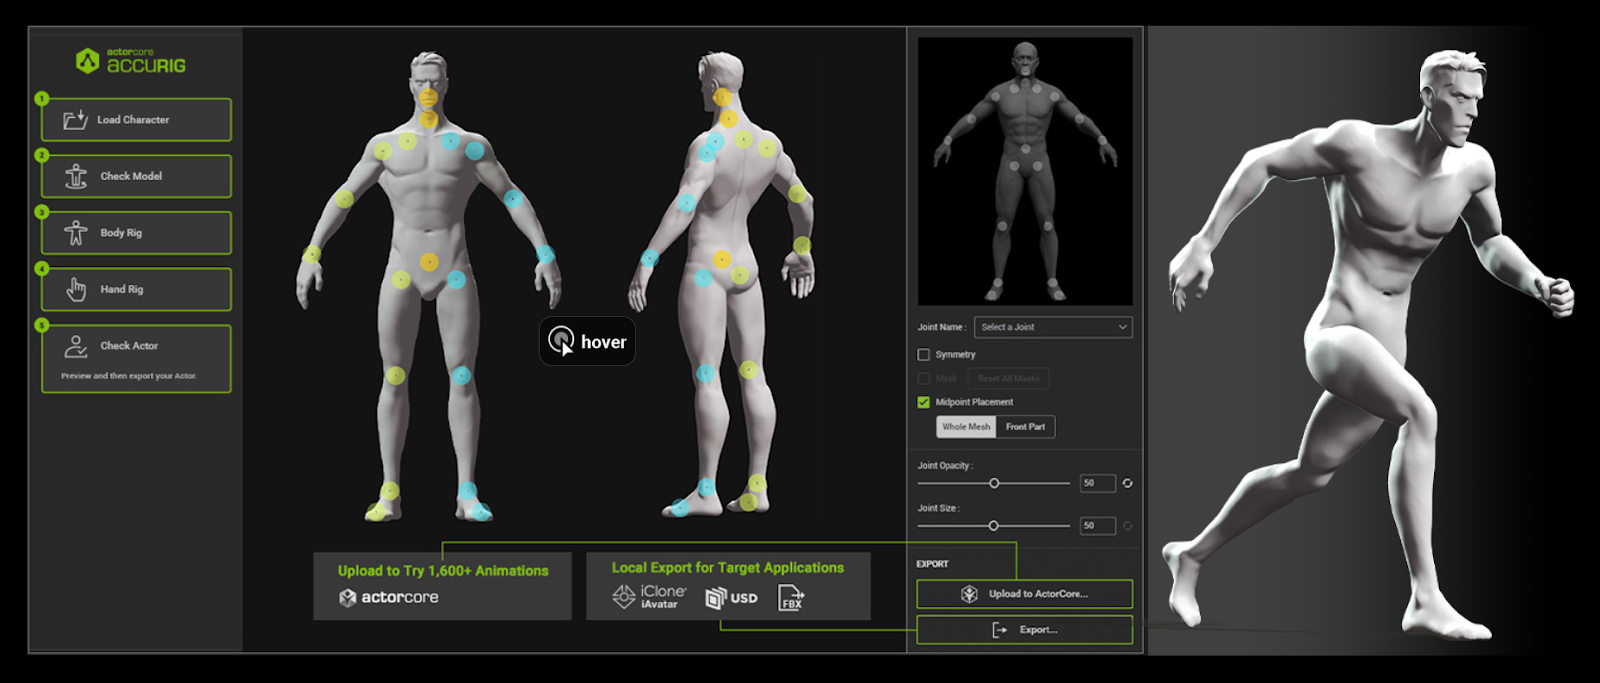
Task: Click the Load Character step label
Action: [x=133, y=120]
